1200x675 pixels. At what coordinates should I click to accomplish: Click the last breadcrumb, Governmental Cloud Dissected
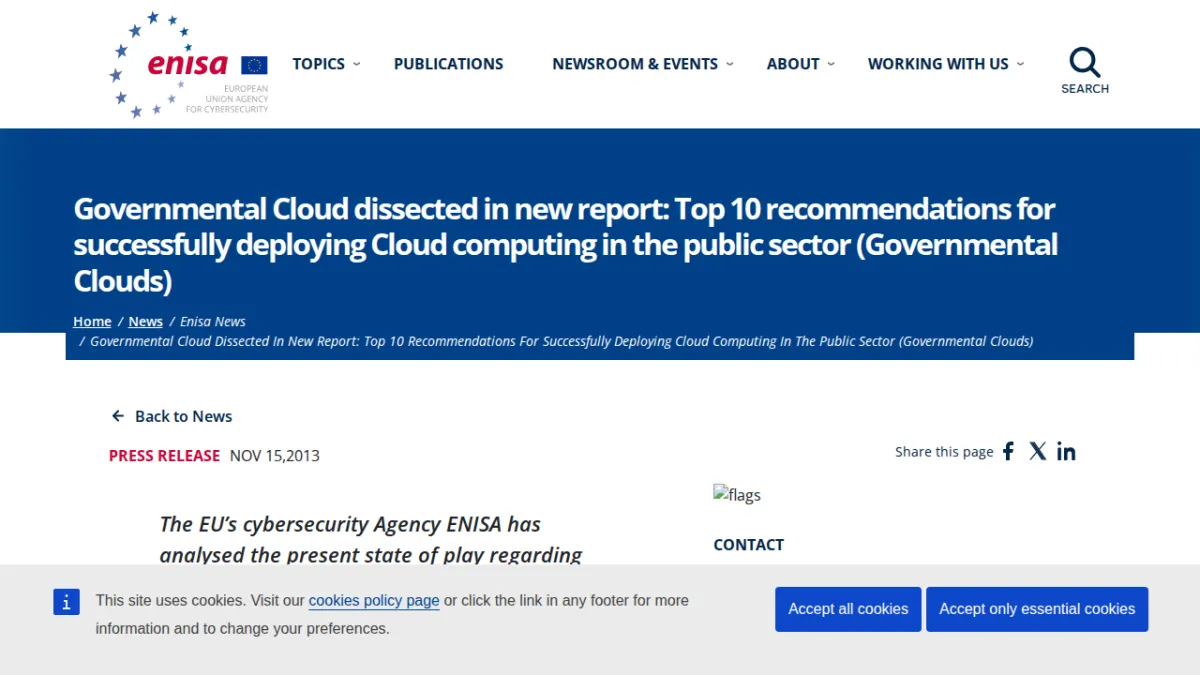point(562,341)
